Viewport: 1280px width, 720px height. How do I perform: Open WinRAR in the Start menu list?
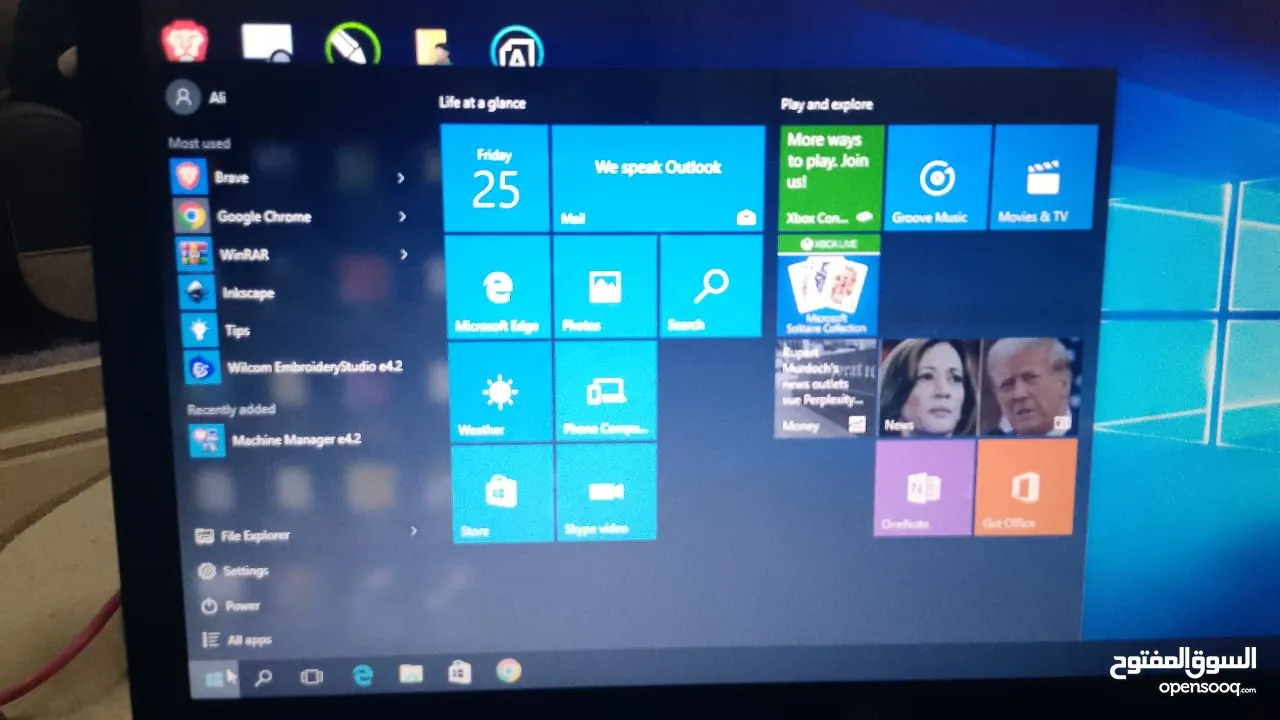pyautogui.click(x=294, y=254)
